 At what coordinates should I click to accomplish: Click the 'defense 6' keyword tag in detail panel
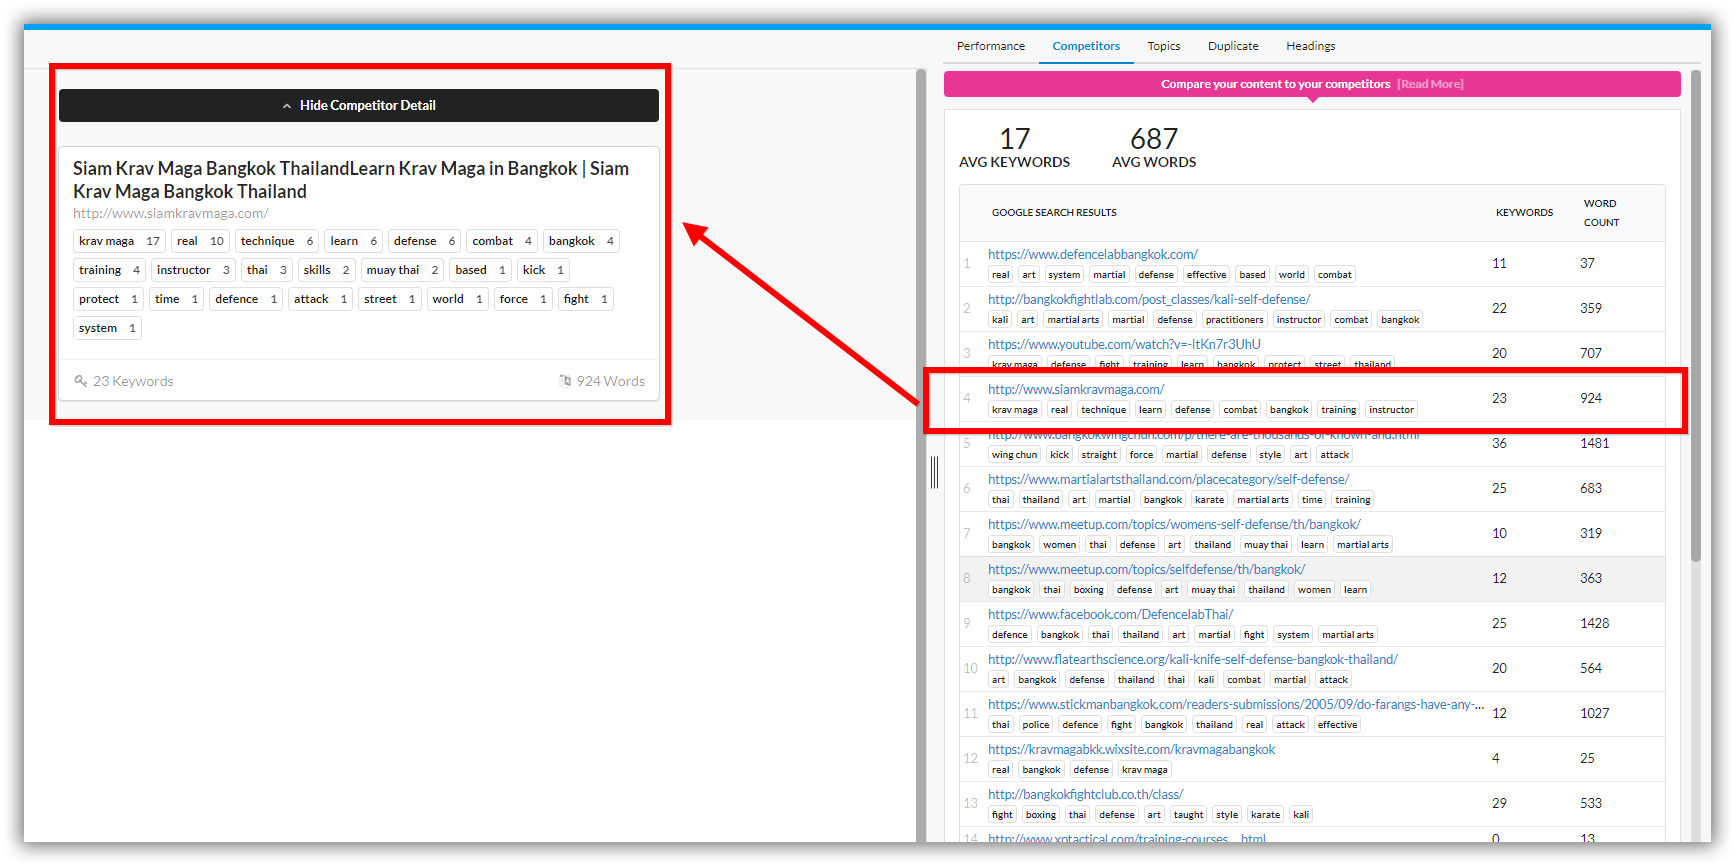point(424,241)
